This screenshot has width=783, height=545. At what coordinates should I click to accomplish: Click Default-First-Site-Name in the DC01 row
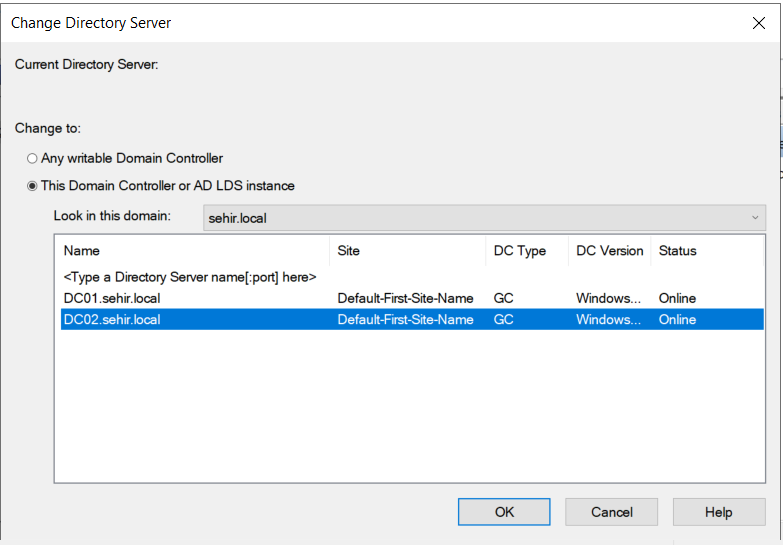tap(405, 298)
